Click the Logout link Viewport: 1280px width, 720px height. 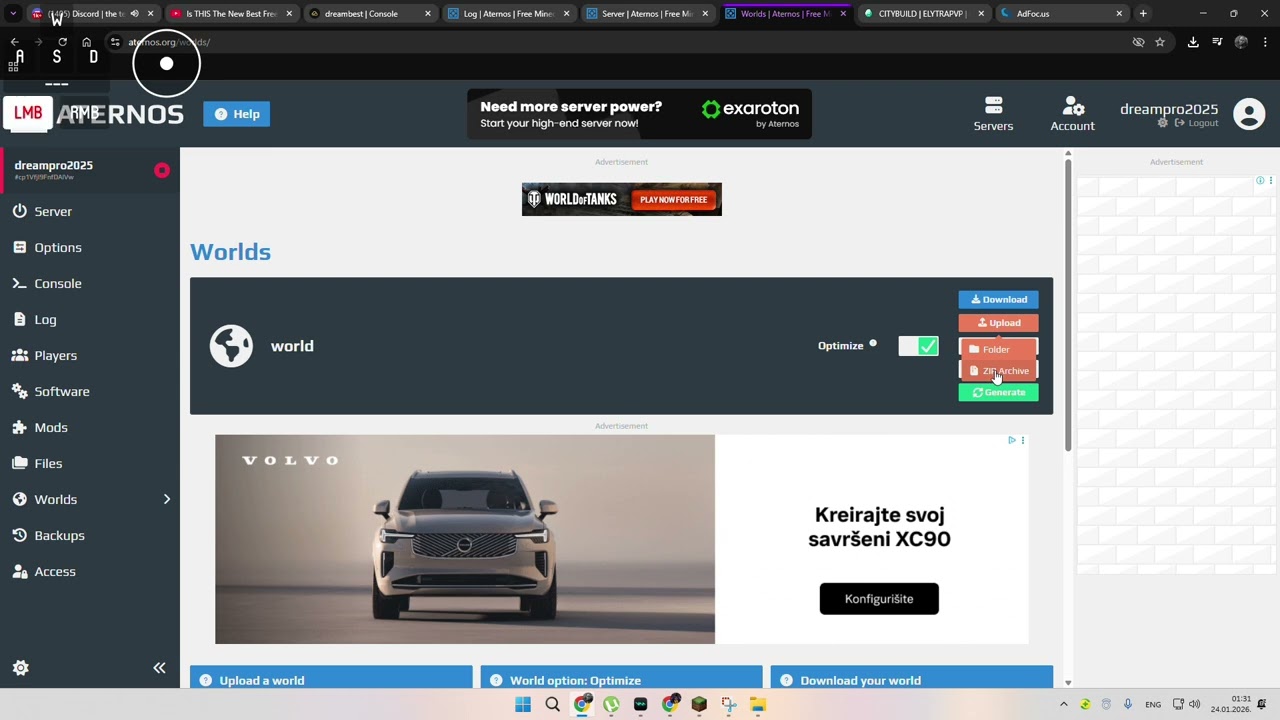1196,123
